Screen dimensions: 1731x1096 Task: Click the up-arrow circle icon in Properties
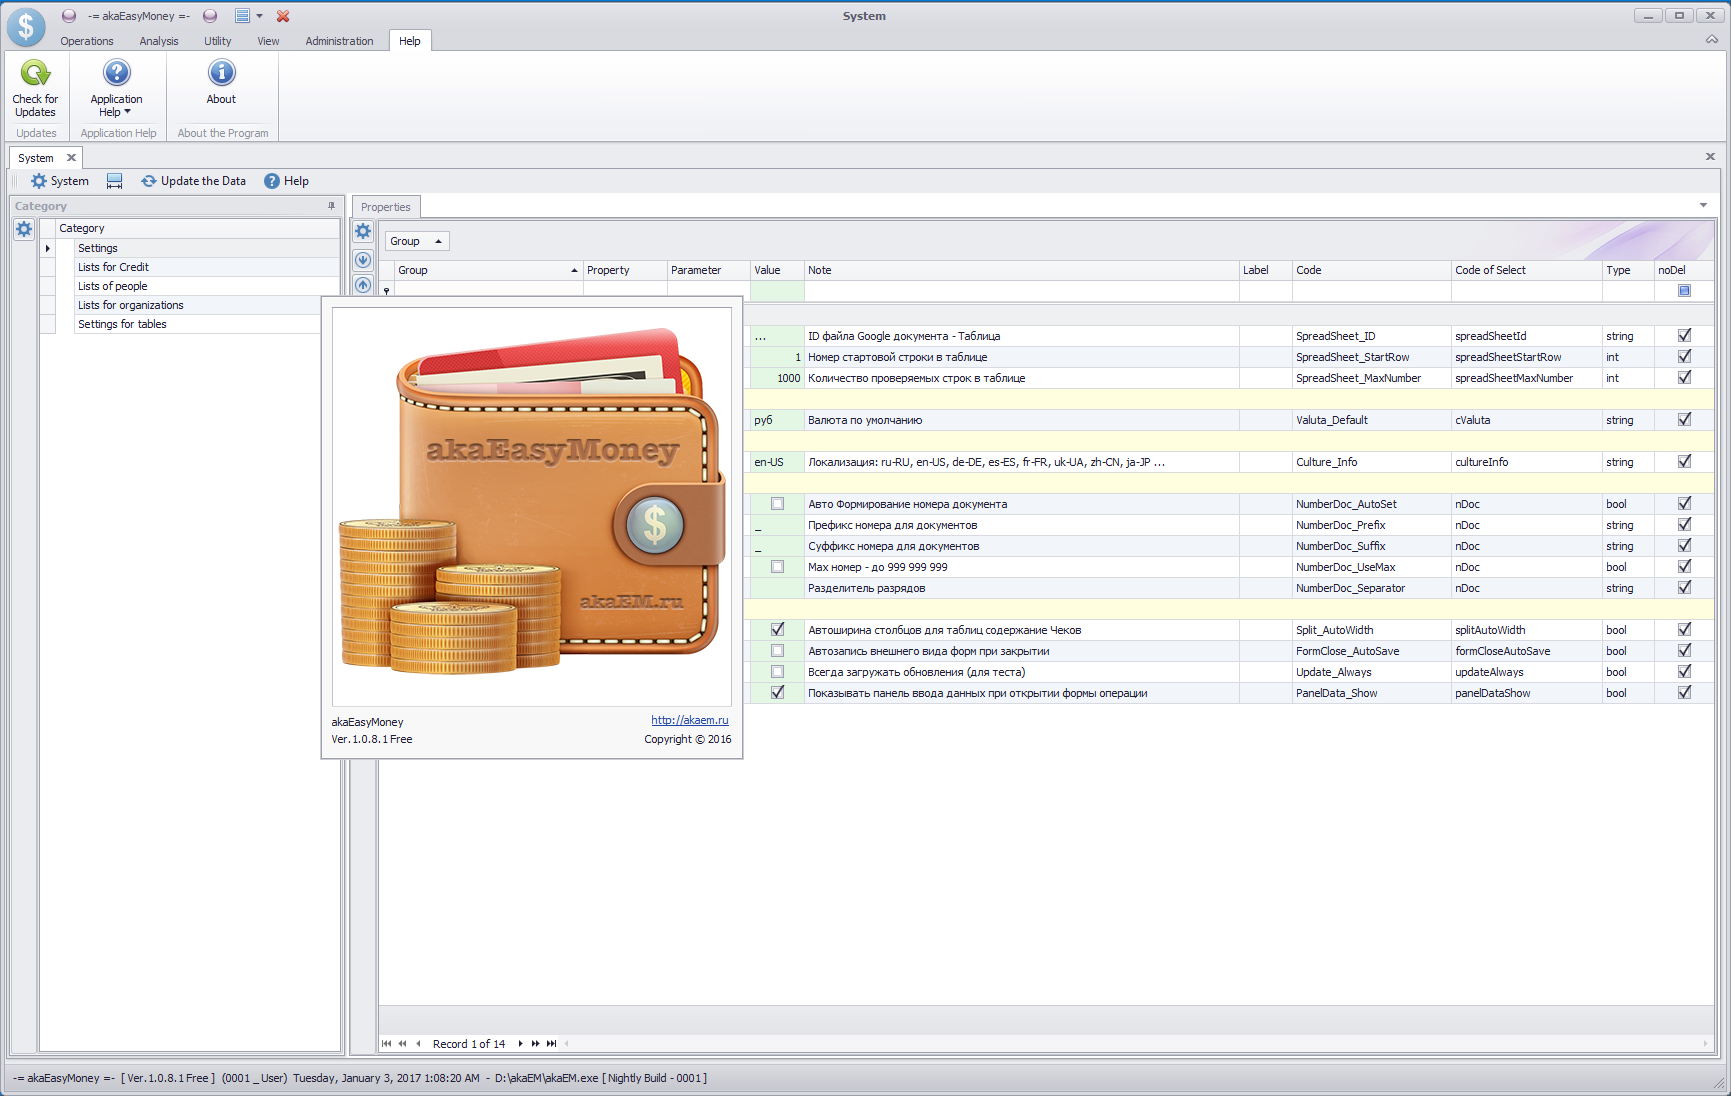(x=363, y=285)
